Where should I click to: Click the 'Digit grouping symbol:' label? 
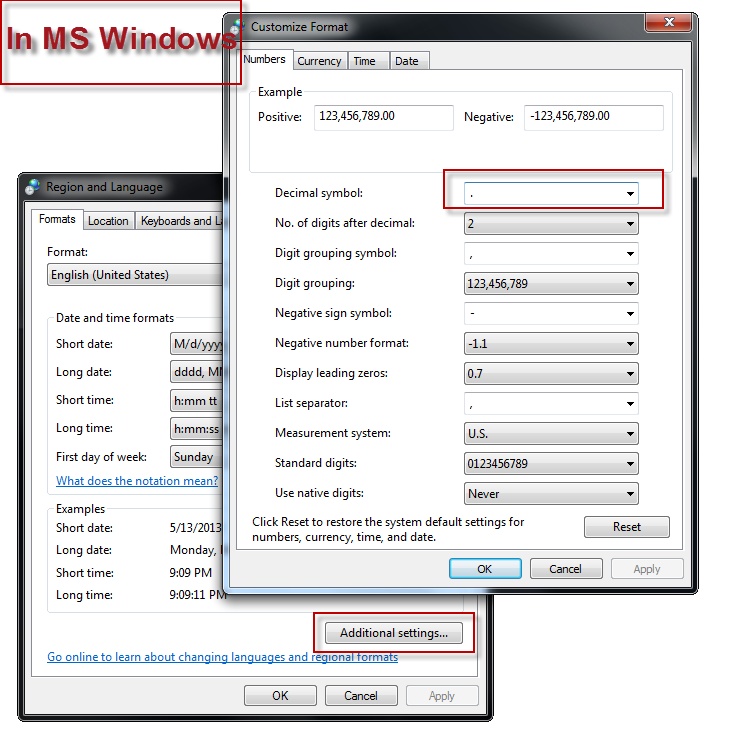[336, 253]
